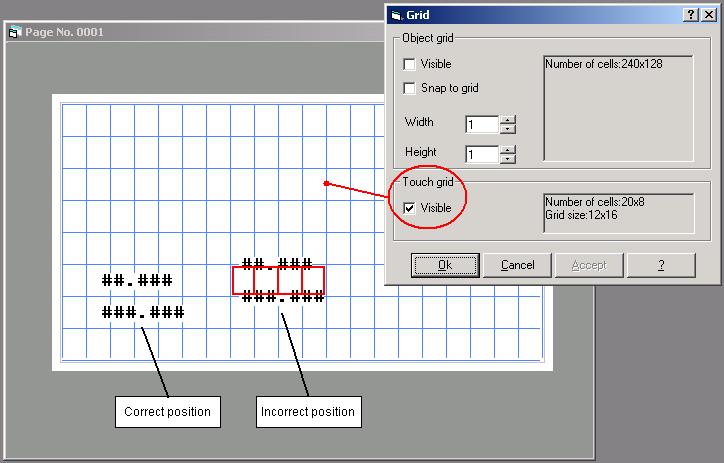The image size is (724, 463).
Task: Click the Height value field
Action: coord(482,155)
